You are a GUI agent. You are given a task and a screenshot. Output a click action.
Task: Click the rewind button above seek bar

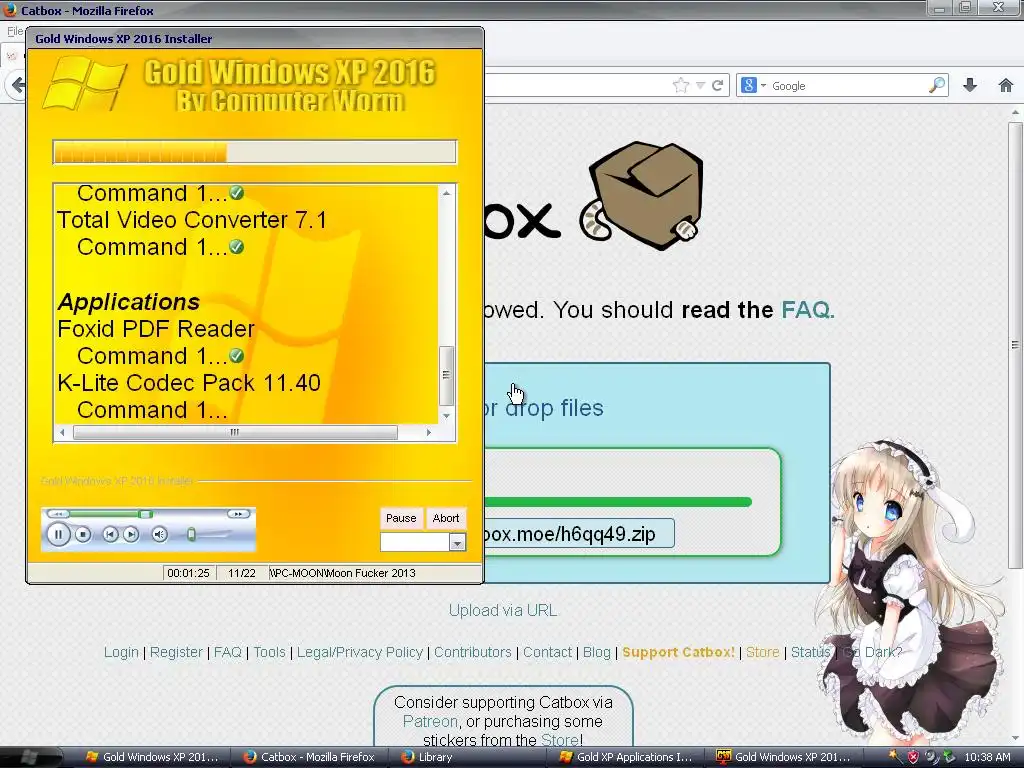[57, 514]
